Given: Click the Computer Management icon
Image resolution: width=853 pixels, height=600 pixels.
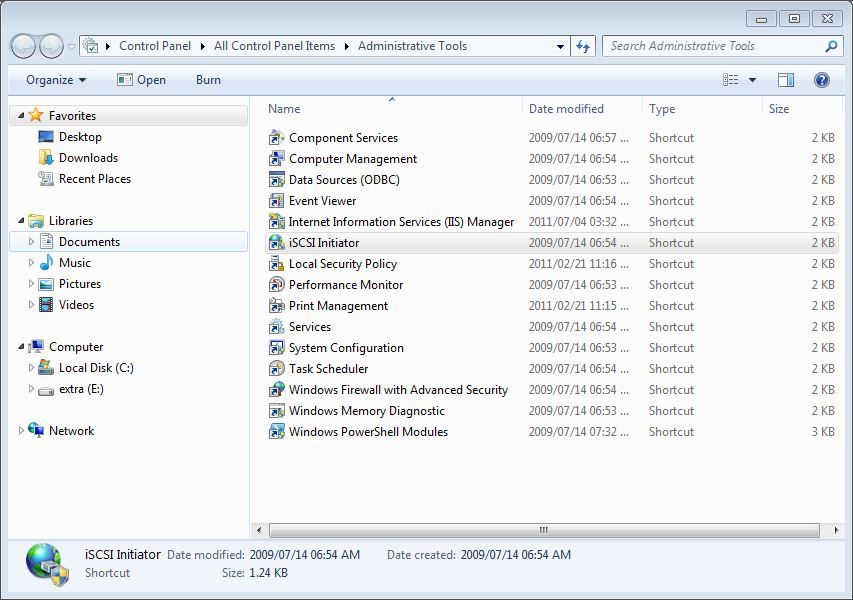Looking at the screenshot, I should [x=276, y=159].
